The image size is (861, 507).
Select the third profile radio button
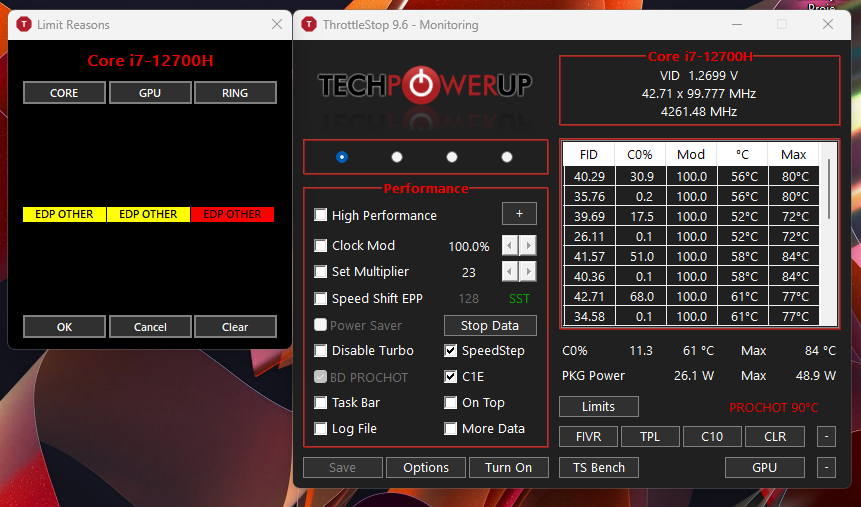pyautogui.click(x=452, y=157)
